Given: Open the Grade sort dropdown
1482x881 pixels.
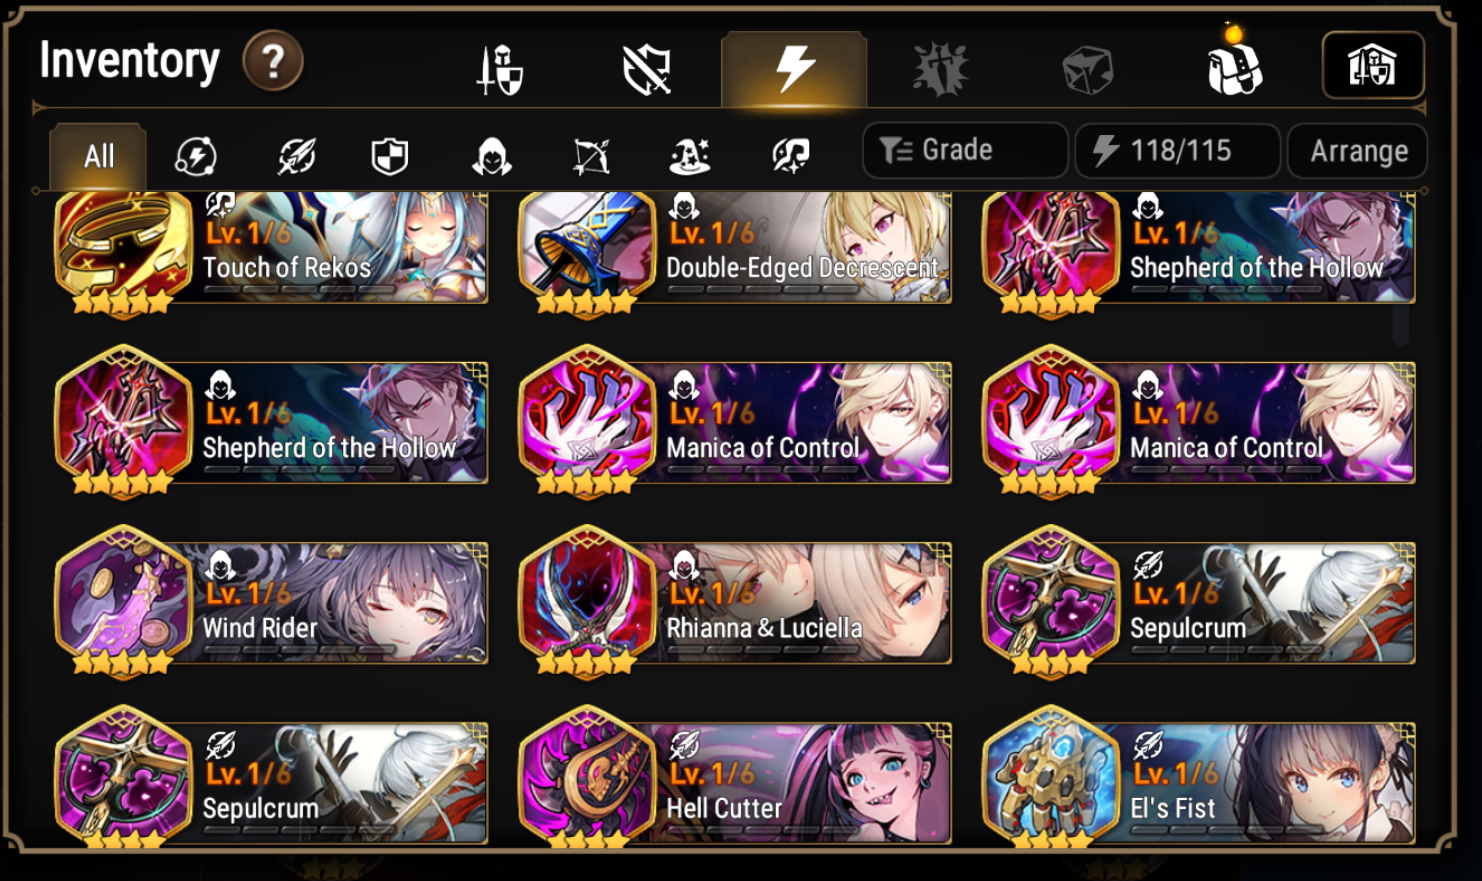Looking at the screenshot, I should point(965,151).
